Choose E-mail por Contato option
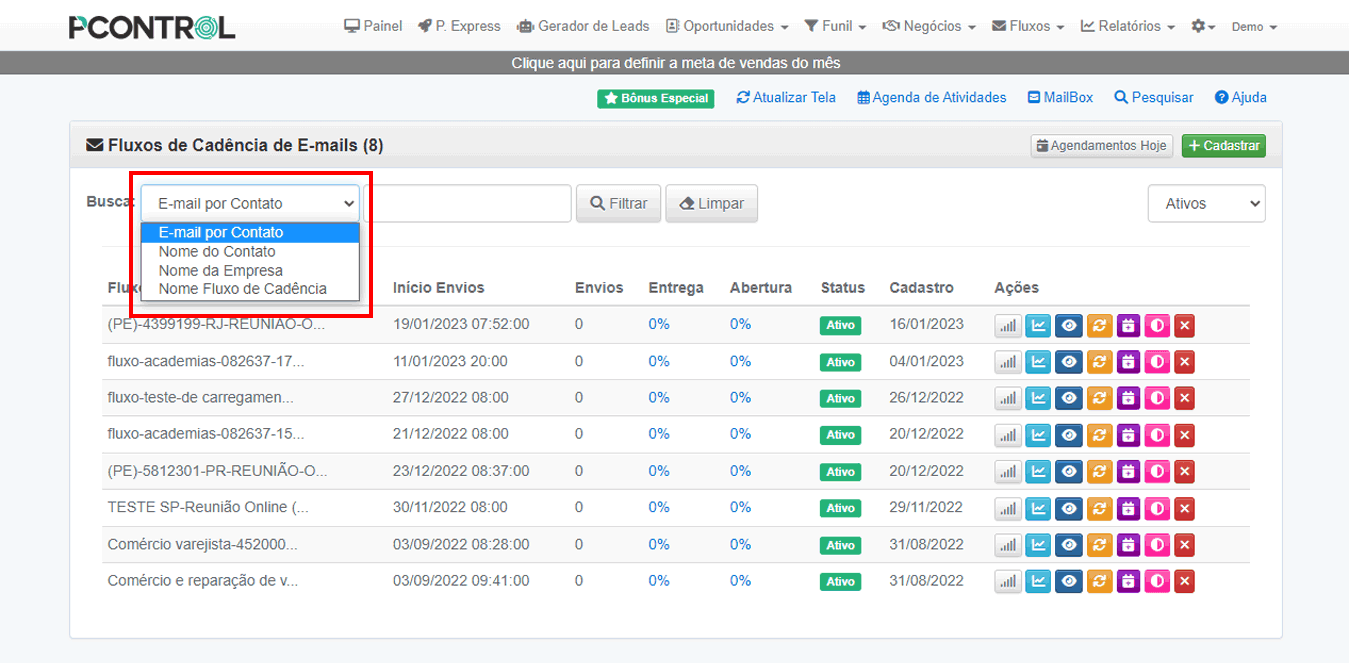This screenshot has width=1349, height=663. (x=250, y=232)
